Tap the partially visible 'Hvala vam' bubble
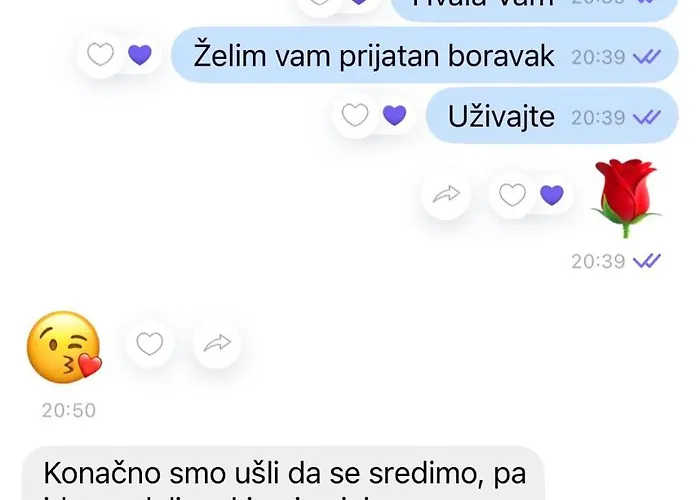 535,9
